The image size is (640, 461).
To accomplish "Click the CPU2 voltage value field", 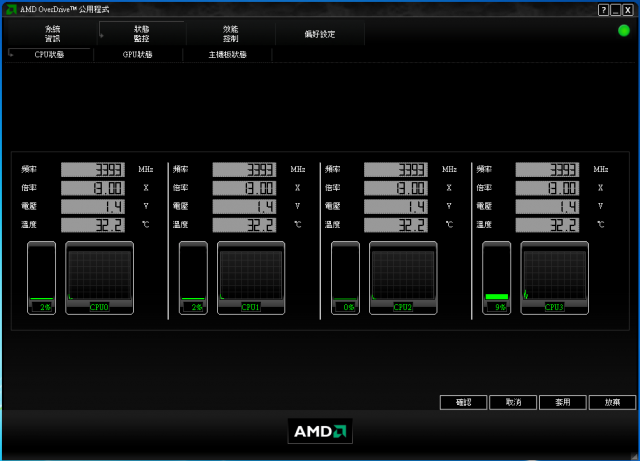I will (396, 207).
